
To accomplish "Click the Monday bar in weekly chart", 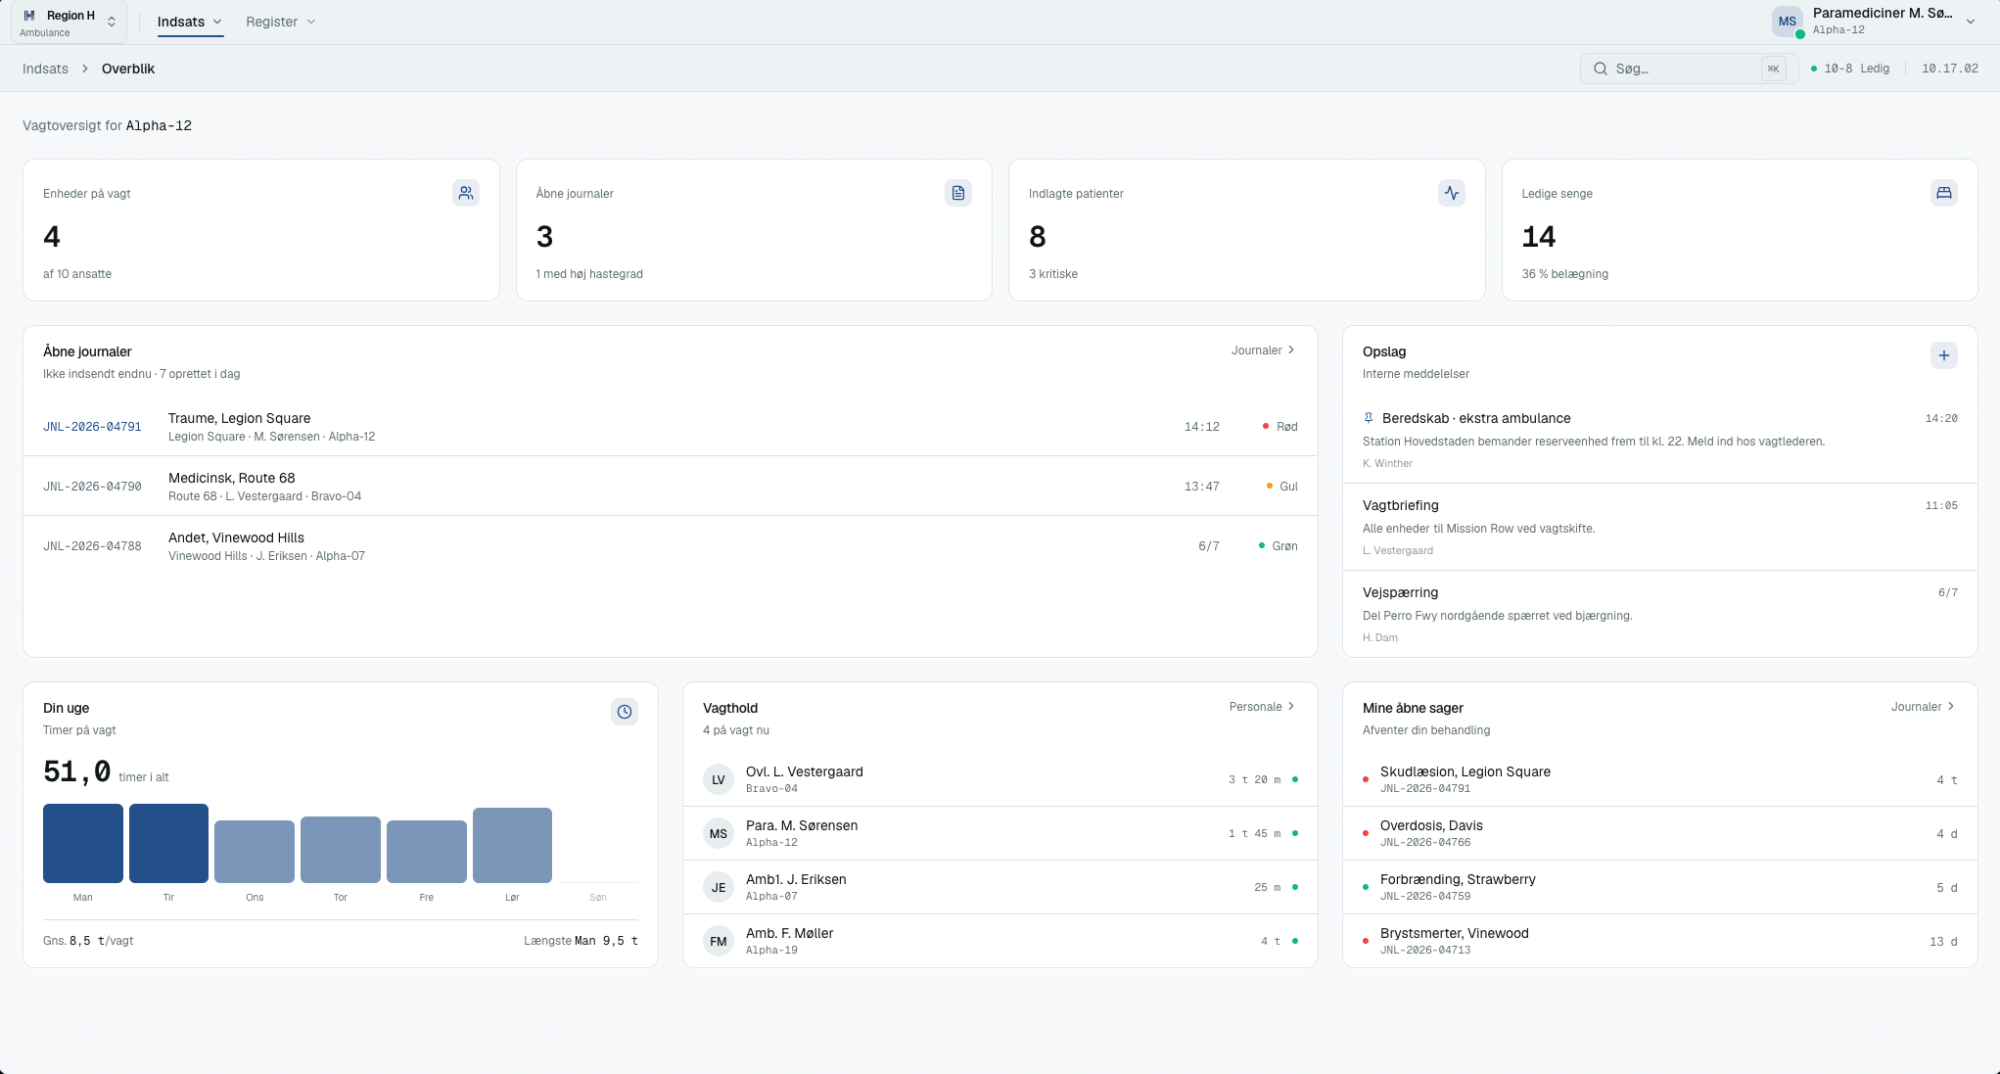I will 83,843.
